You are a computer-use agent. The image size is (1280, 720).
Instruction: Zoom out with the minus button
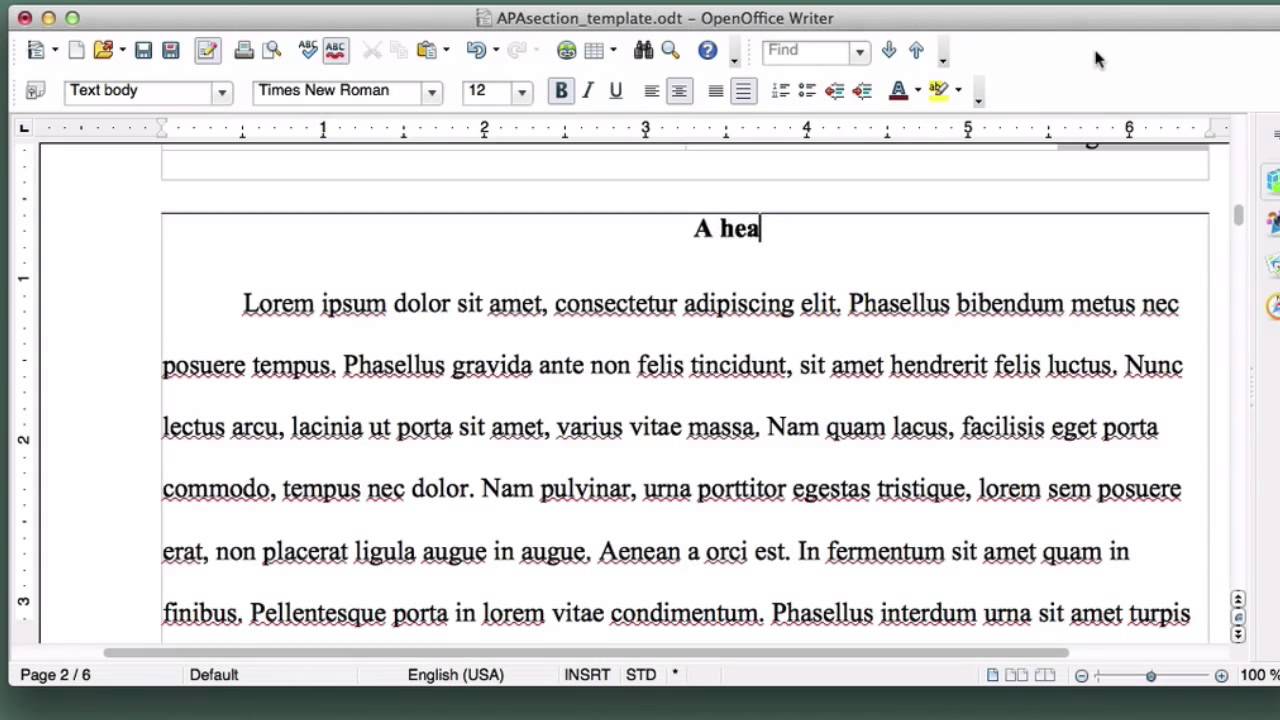click(x=1081, y=676)
